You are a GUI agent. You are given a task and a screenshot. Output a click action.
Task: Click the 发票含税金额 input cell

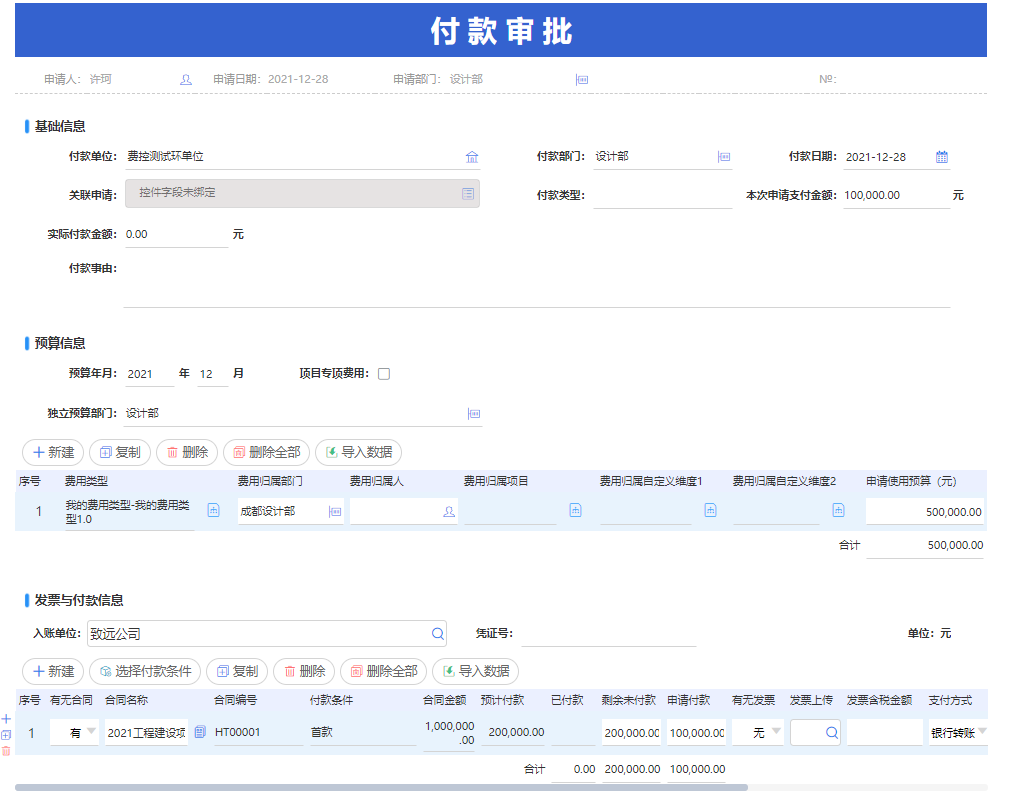tap(885, 733)
